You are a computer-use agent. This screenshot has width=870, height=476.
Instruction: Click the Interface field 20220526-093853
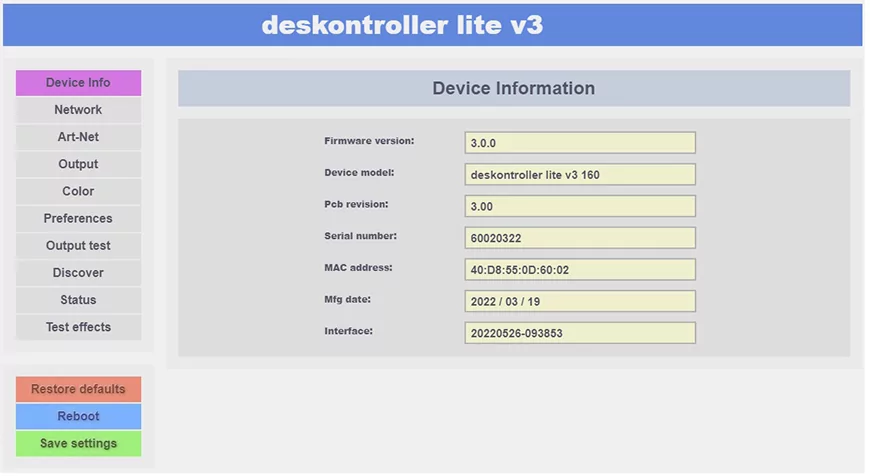tap(580, 333)
